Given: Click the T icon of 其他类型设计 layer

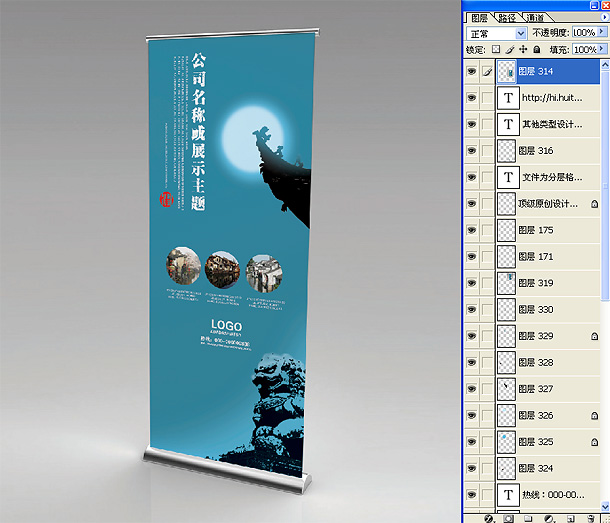Looking at the screenshot, I should [508, 124].
